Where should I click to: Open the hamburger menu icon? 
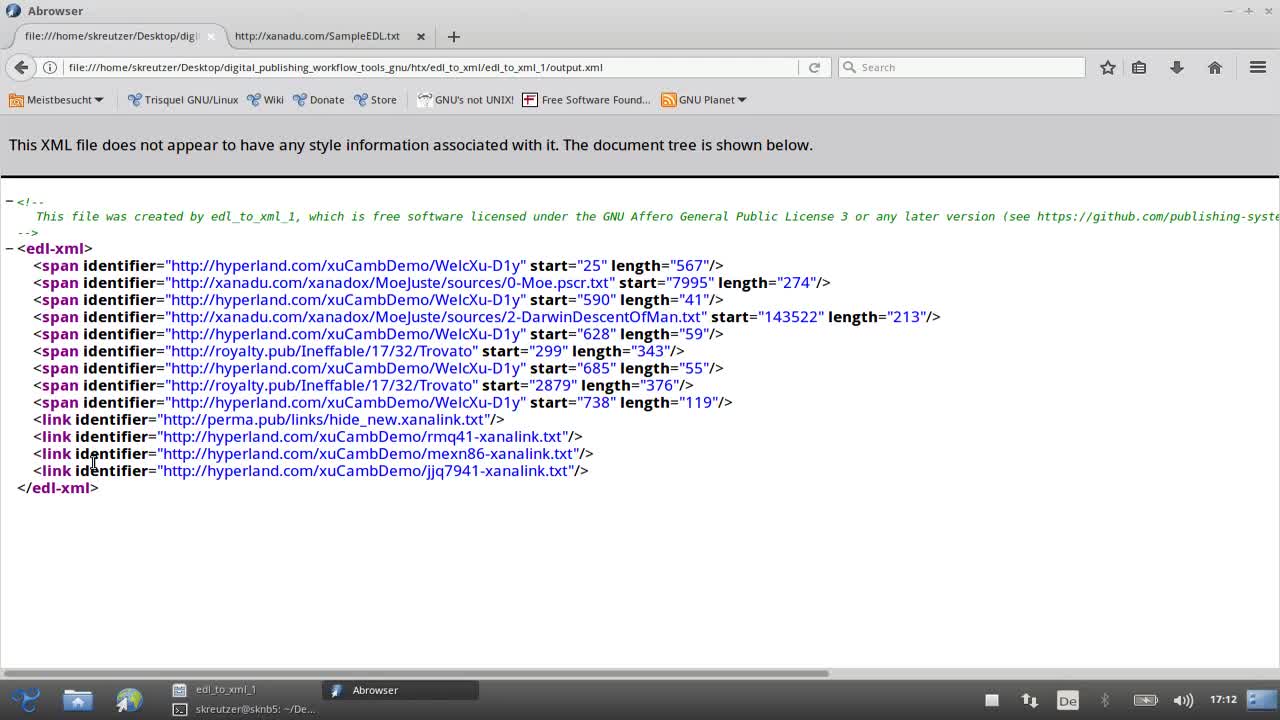coord(1258,67)
